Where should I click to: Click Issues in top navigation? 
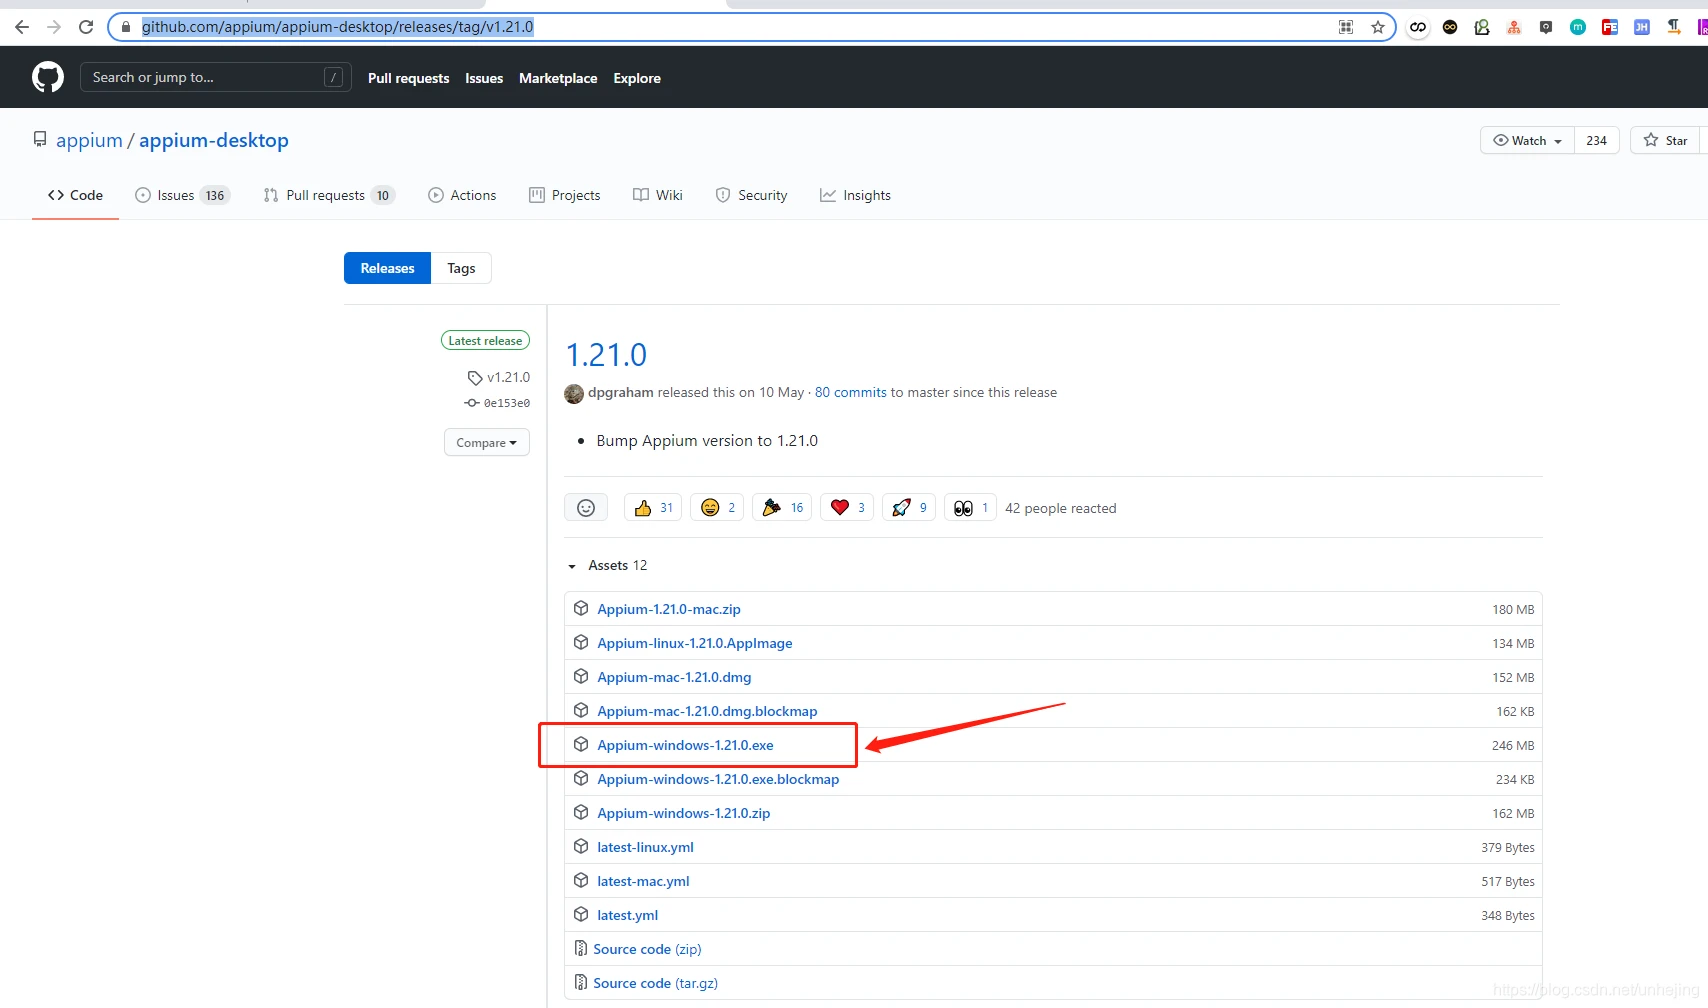[x=484, y=78]
